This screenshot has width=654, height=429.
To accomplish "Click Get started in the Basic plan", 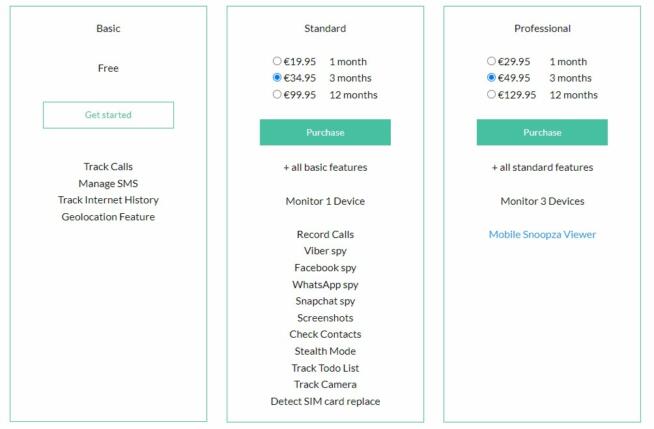I will pos(108,115).
